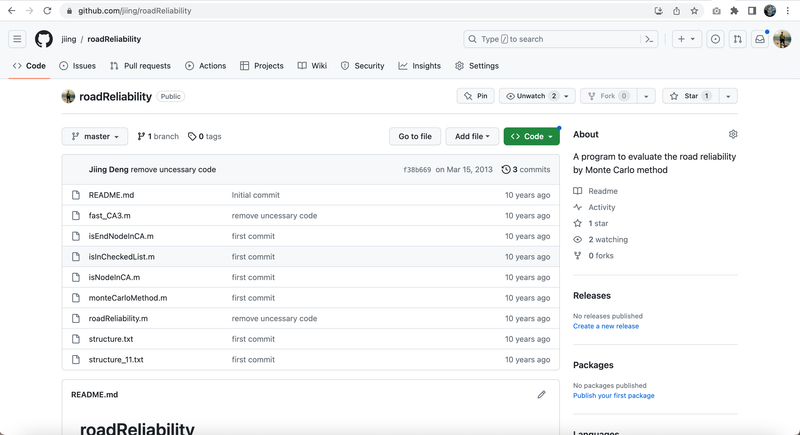
Task: Open the issues icon in top header
Action: pyautogui.click(x=715, y=39)
